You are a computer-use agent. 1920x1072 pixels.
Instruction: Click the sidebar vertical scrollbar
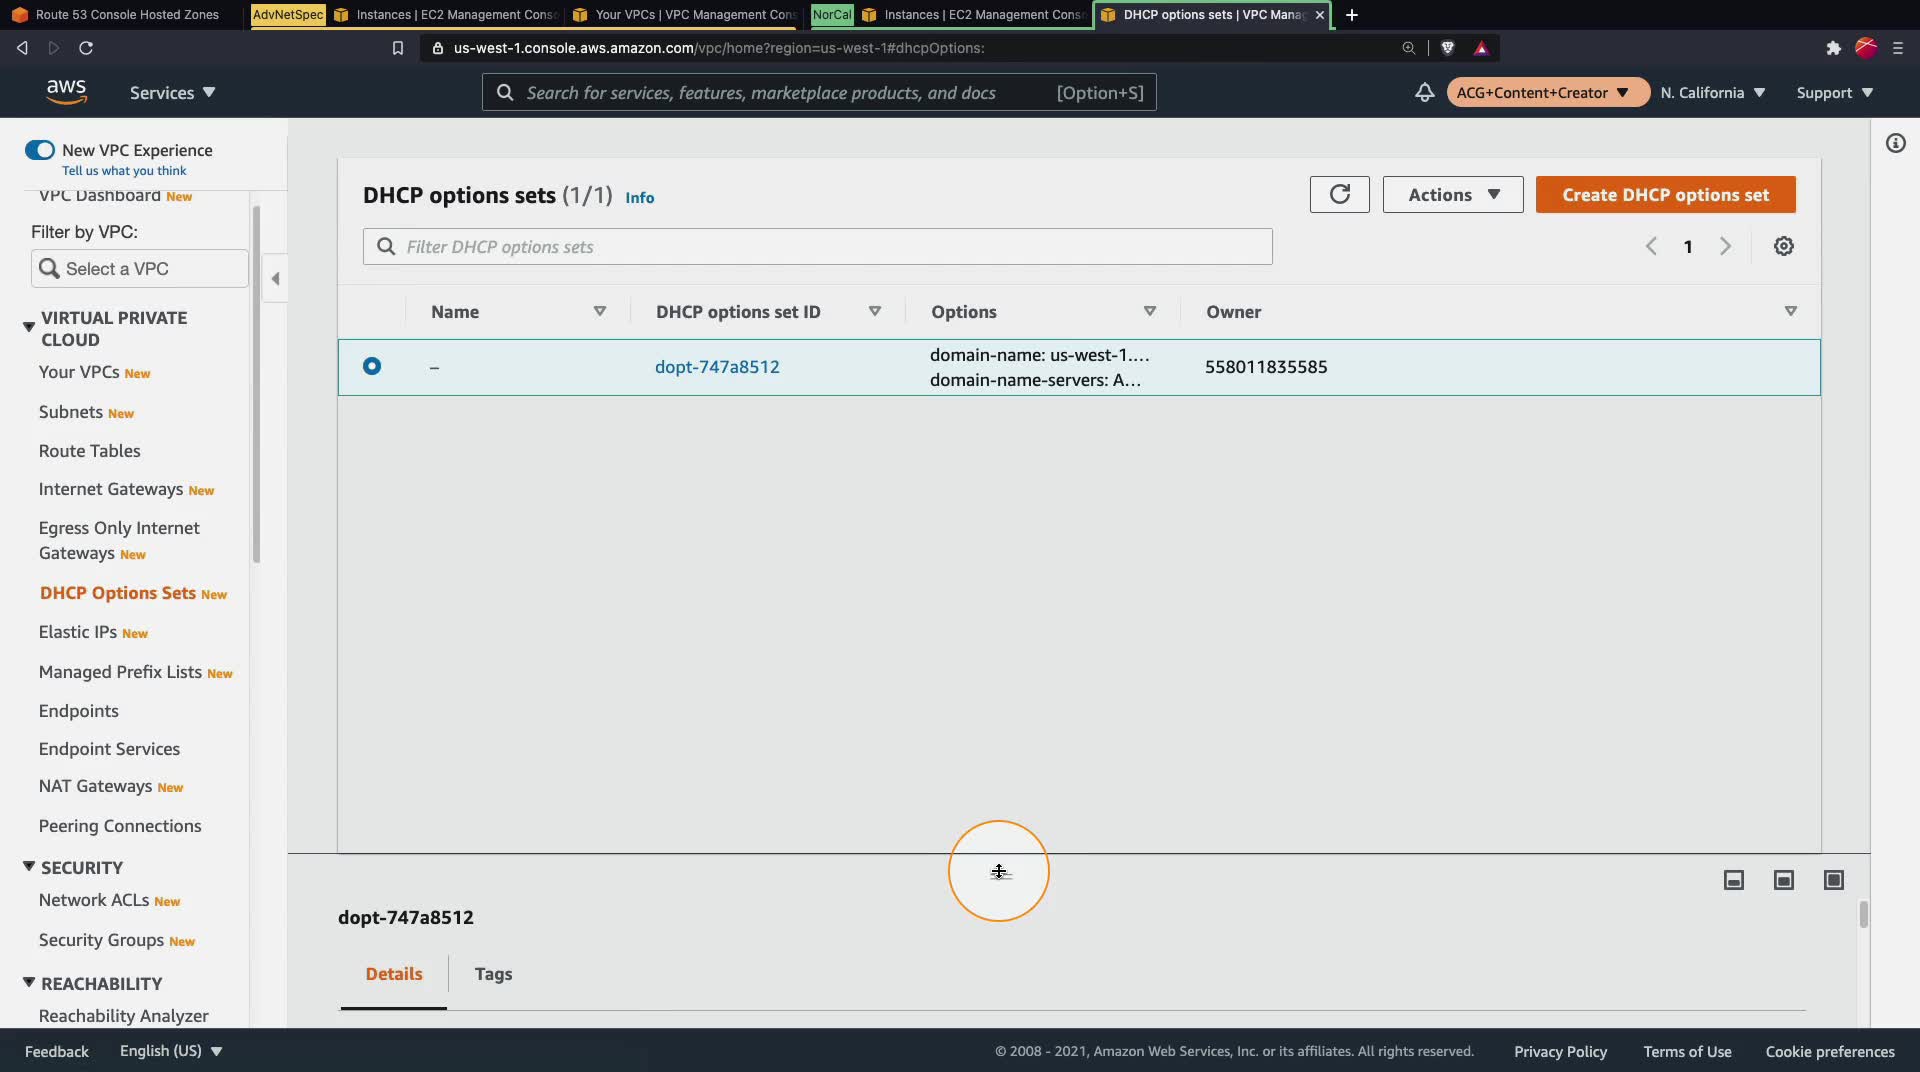(x=256, y=384)
